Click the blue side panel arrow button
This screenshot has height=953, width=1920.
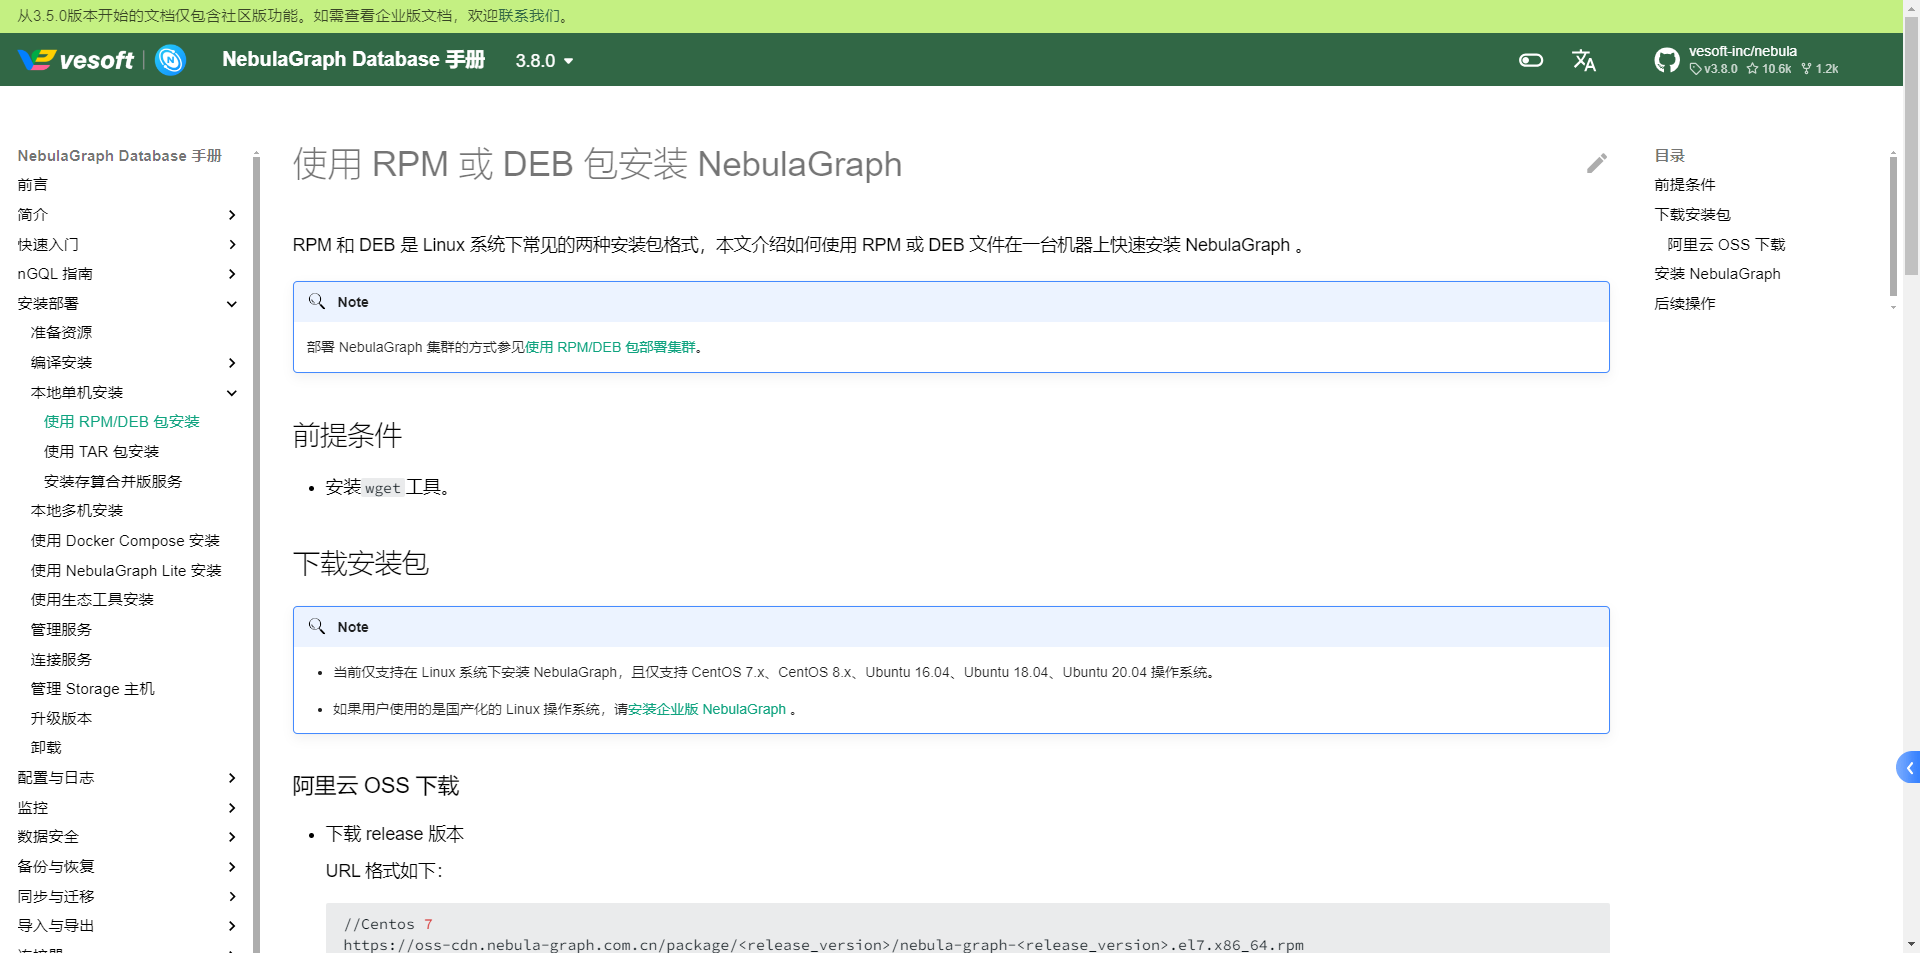tap(1908, 767)
